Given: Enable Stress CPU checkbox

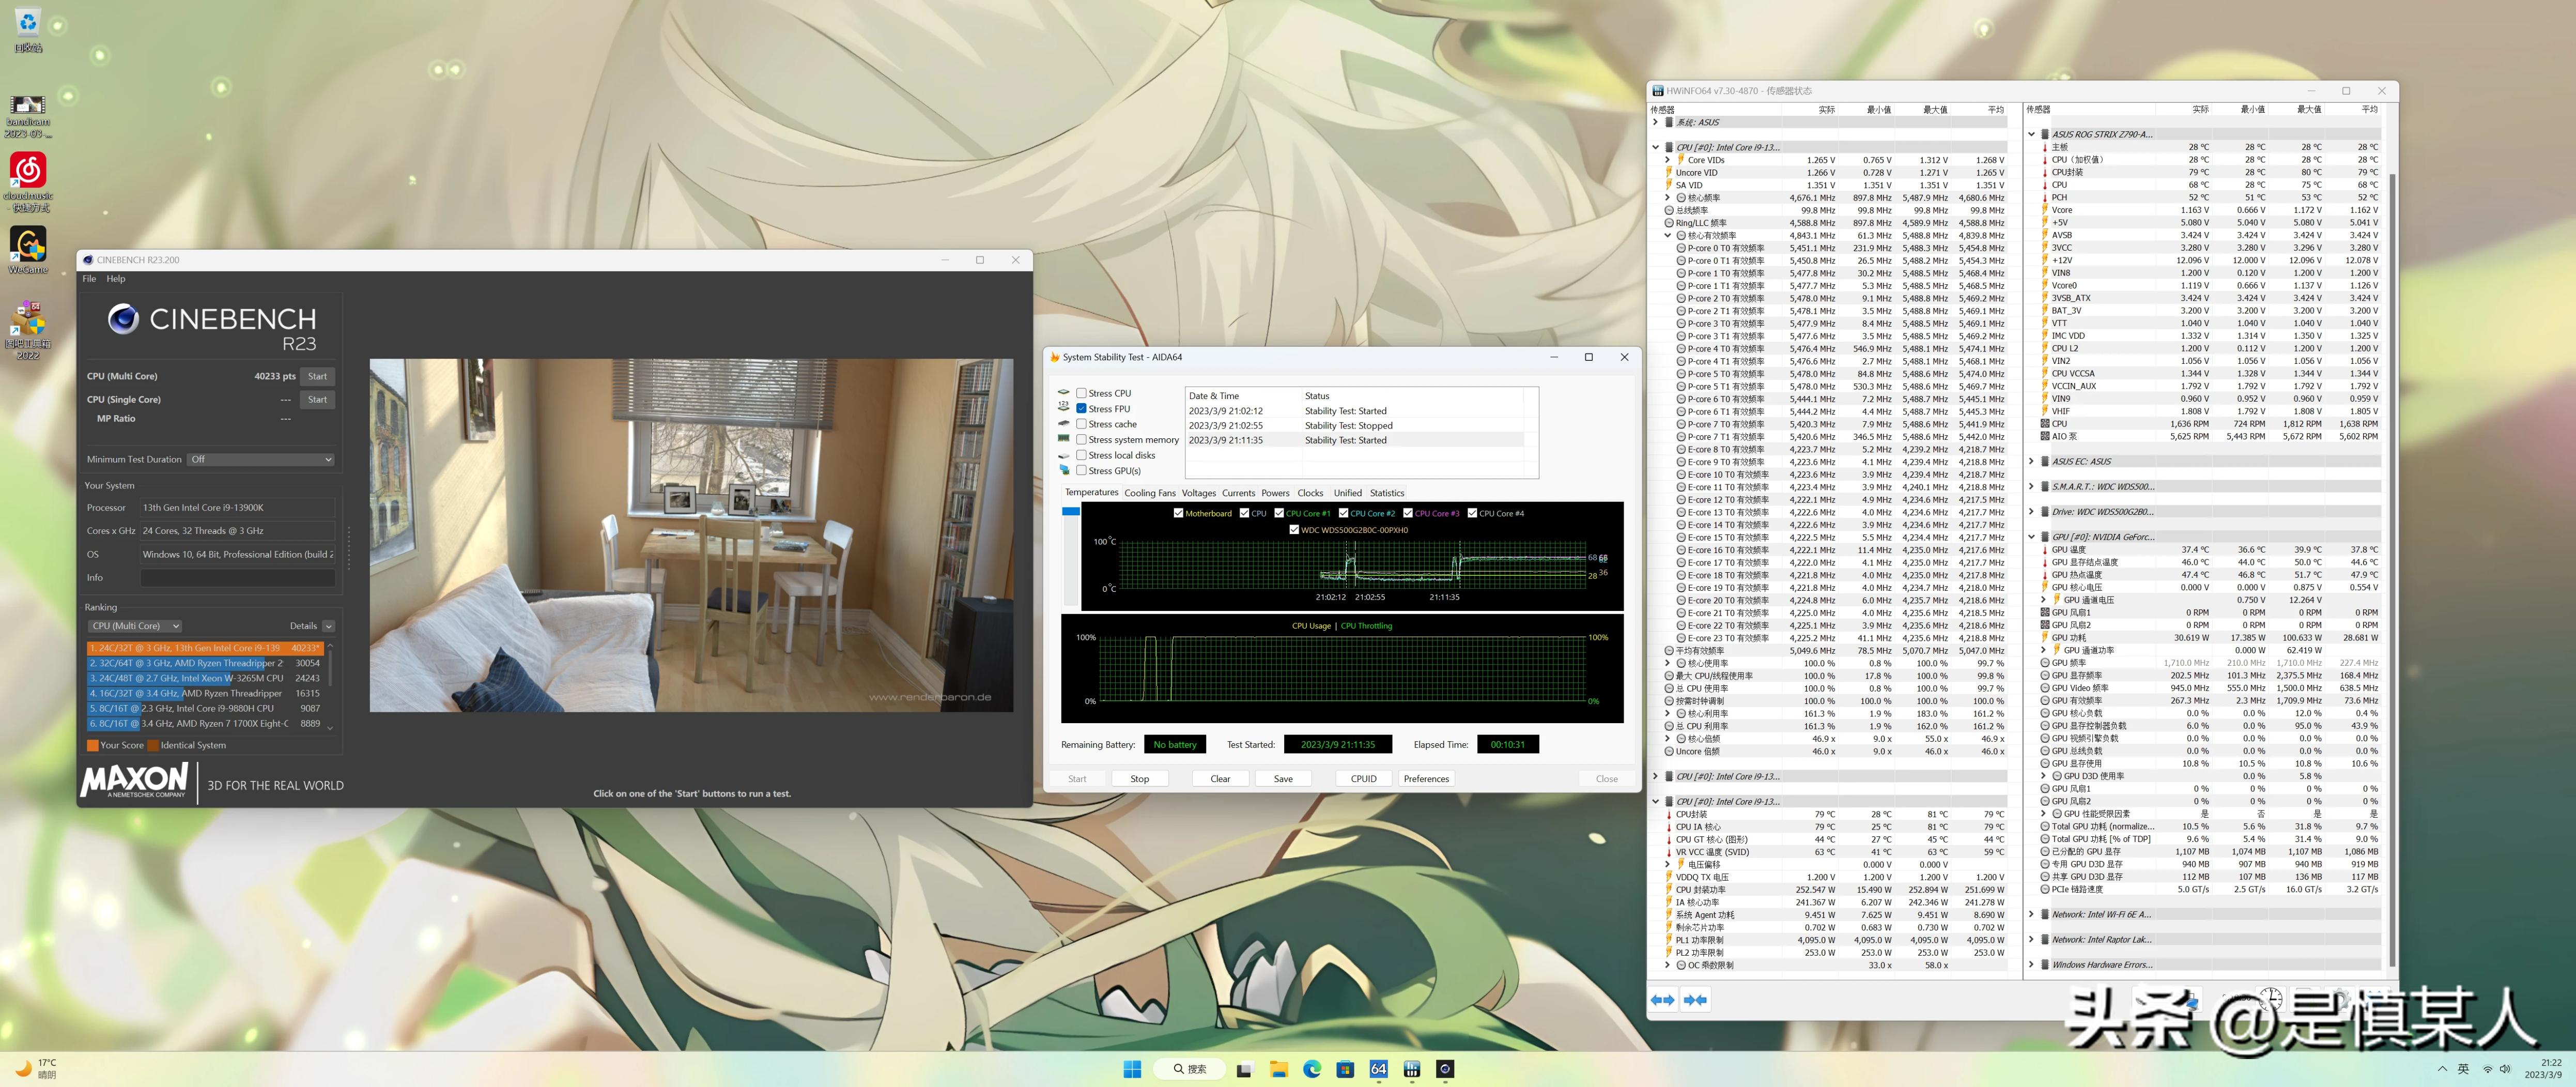Looking at the screenshot, I should (1081, 393).
